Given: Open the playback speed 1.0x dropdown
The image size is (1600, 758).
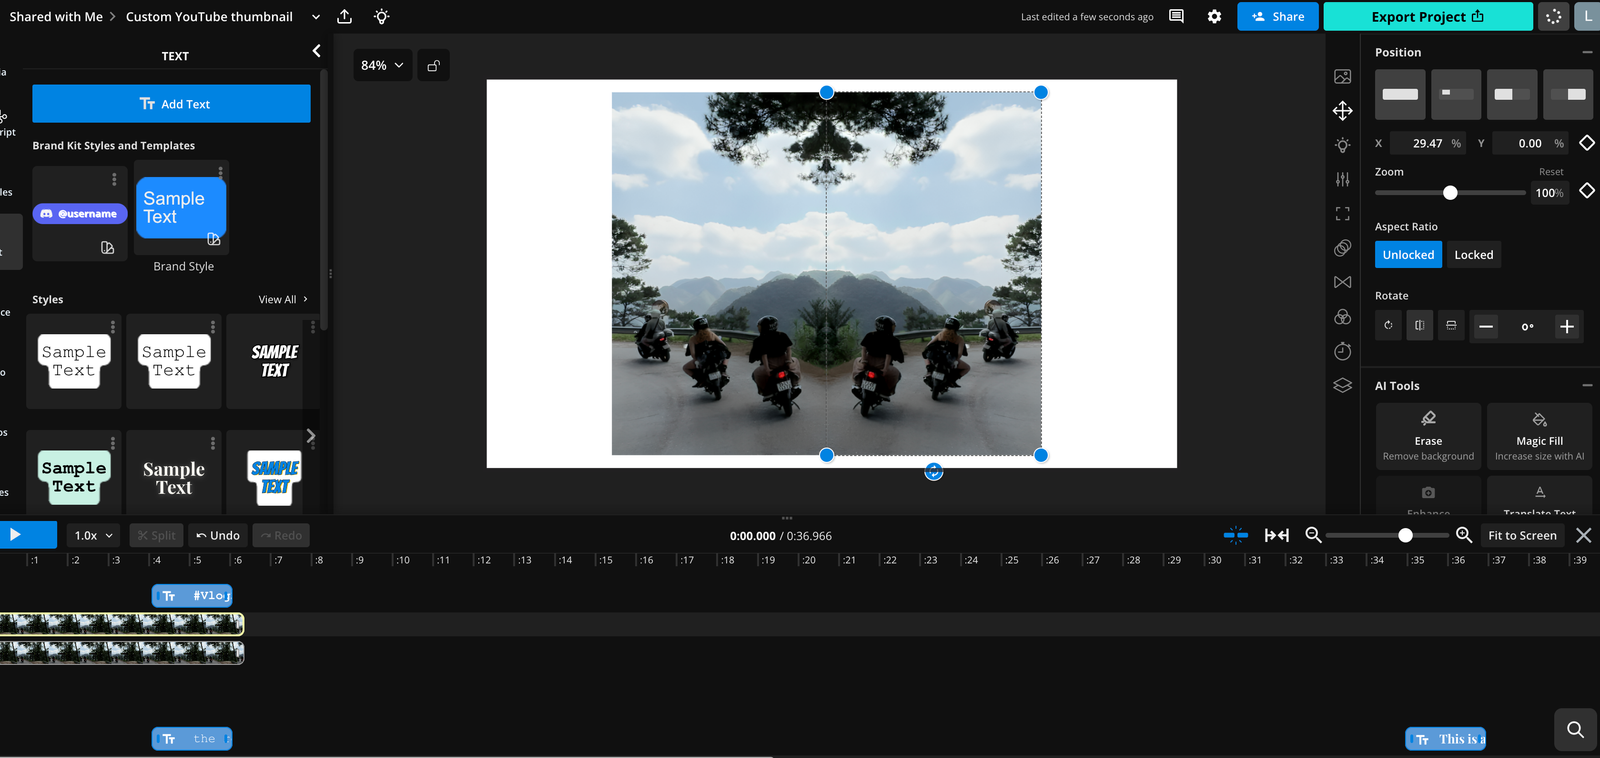Looking at the screenshot, I should point(93,536).
